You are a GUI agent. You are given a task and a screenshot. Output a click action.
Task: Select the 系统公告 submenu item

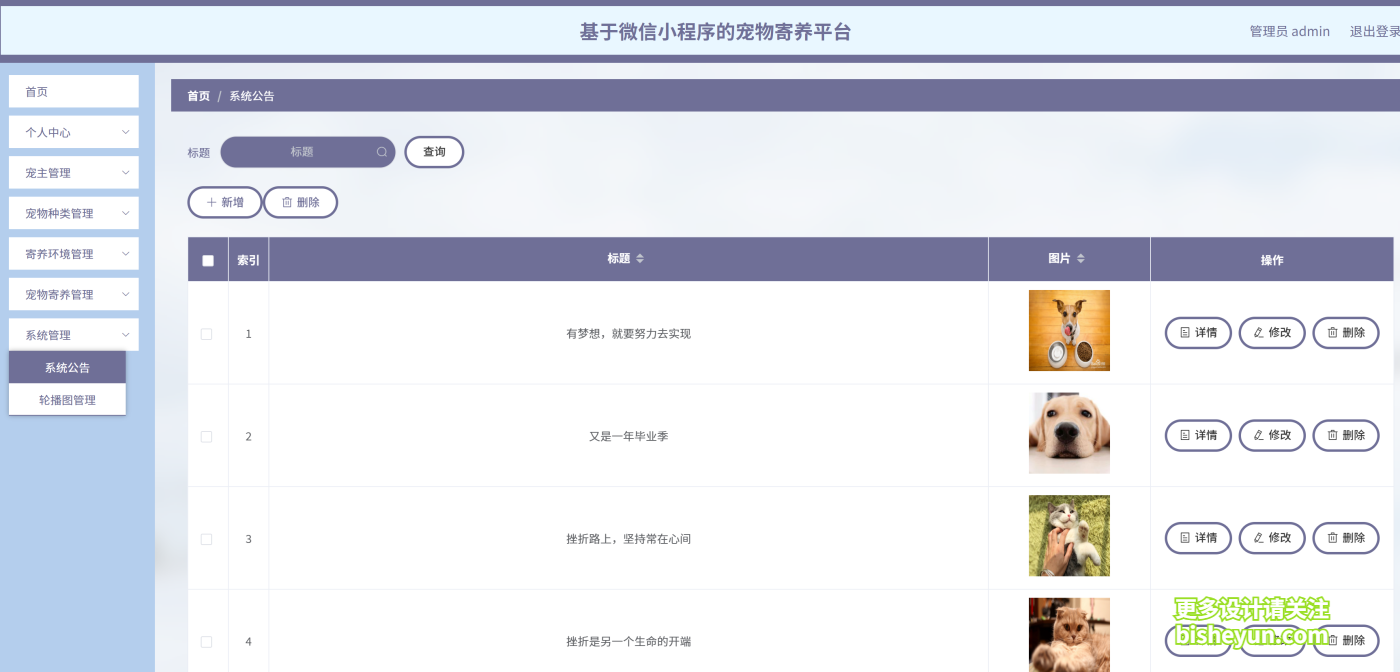(x=67, y=367)
